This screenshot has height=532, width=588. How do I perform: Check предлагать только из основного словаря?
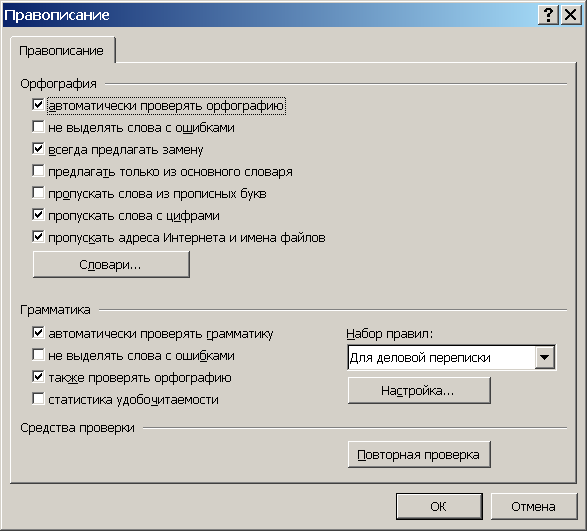point(38,171)
